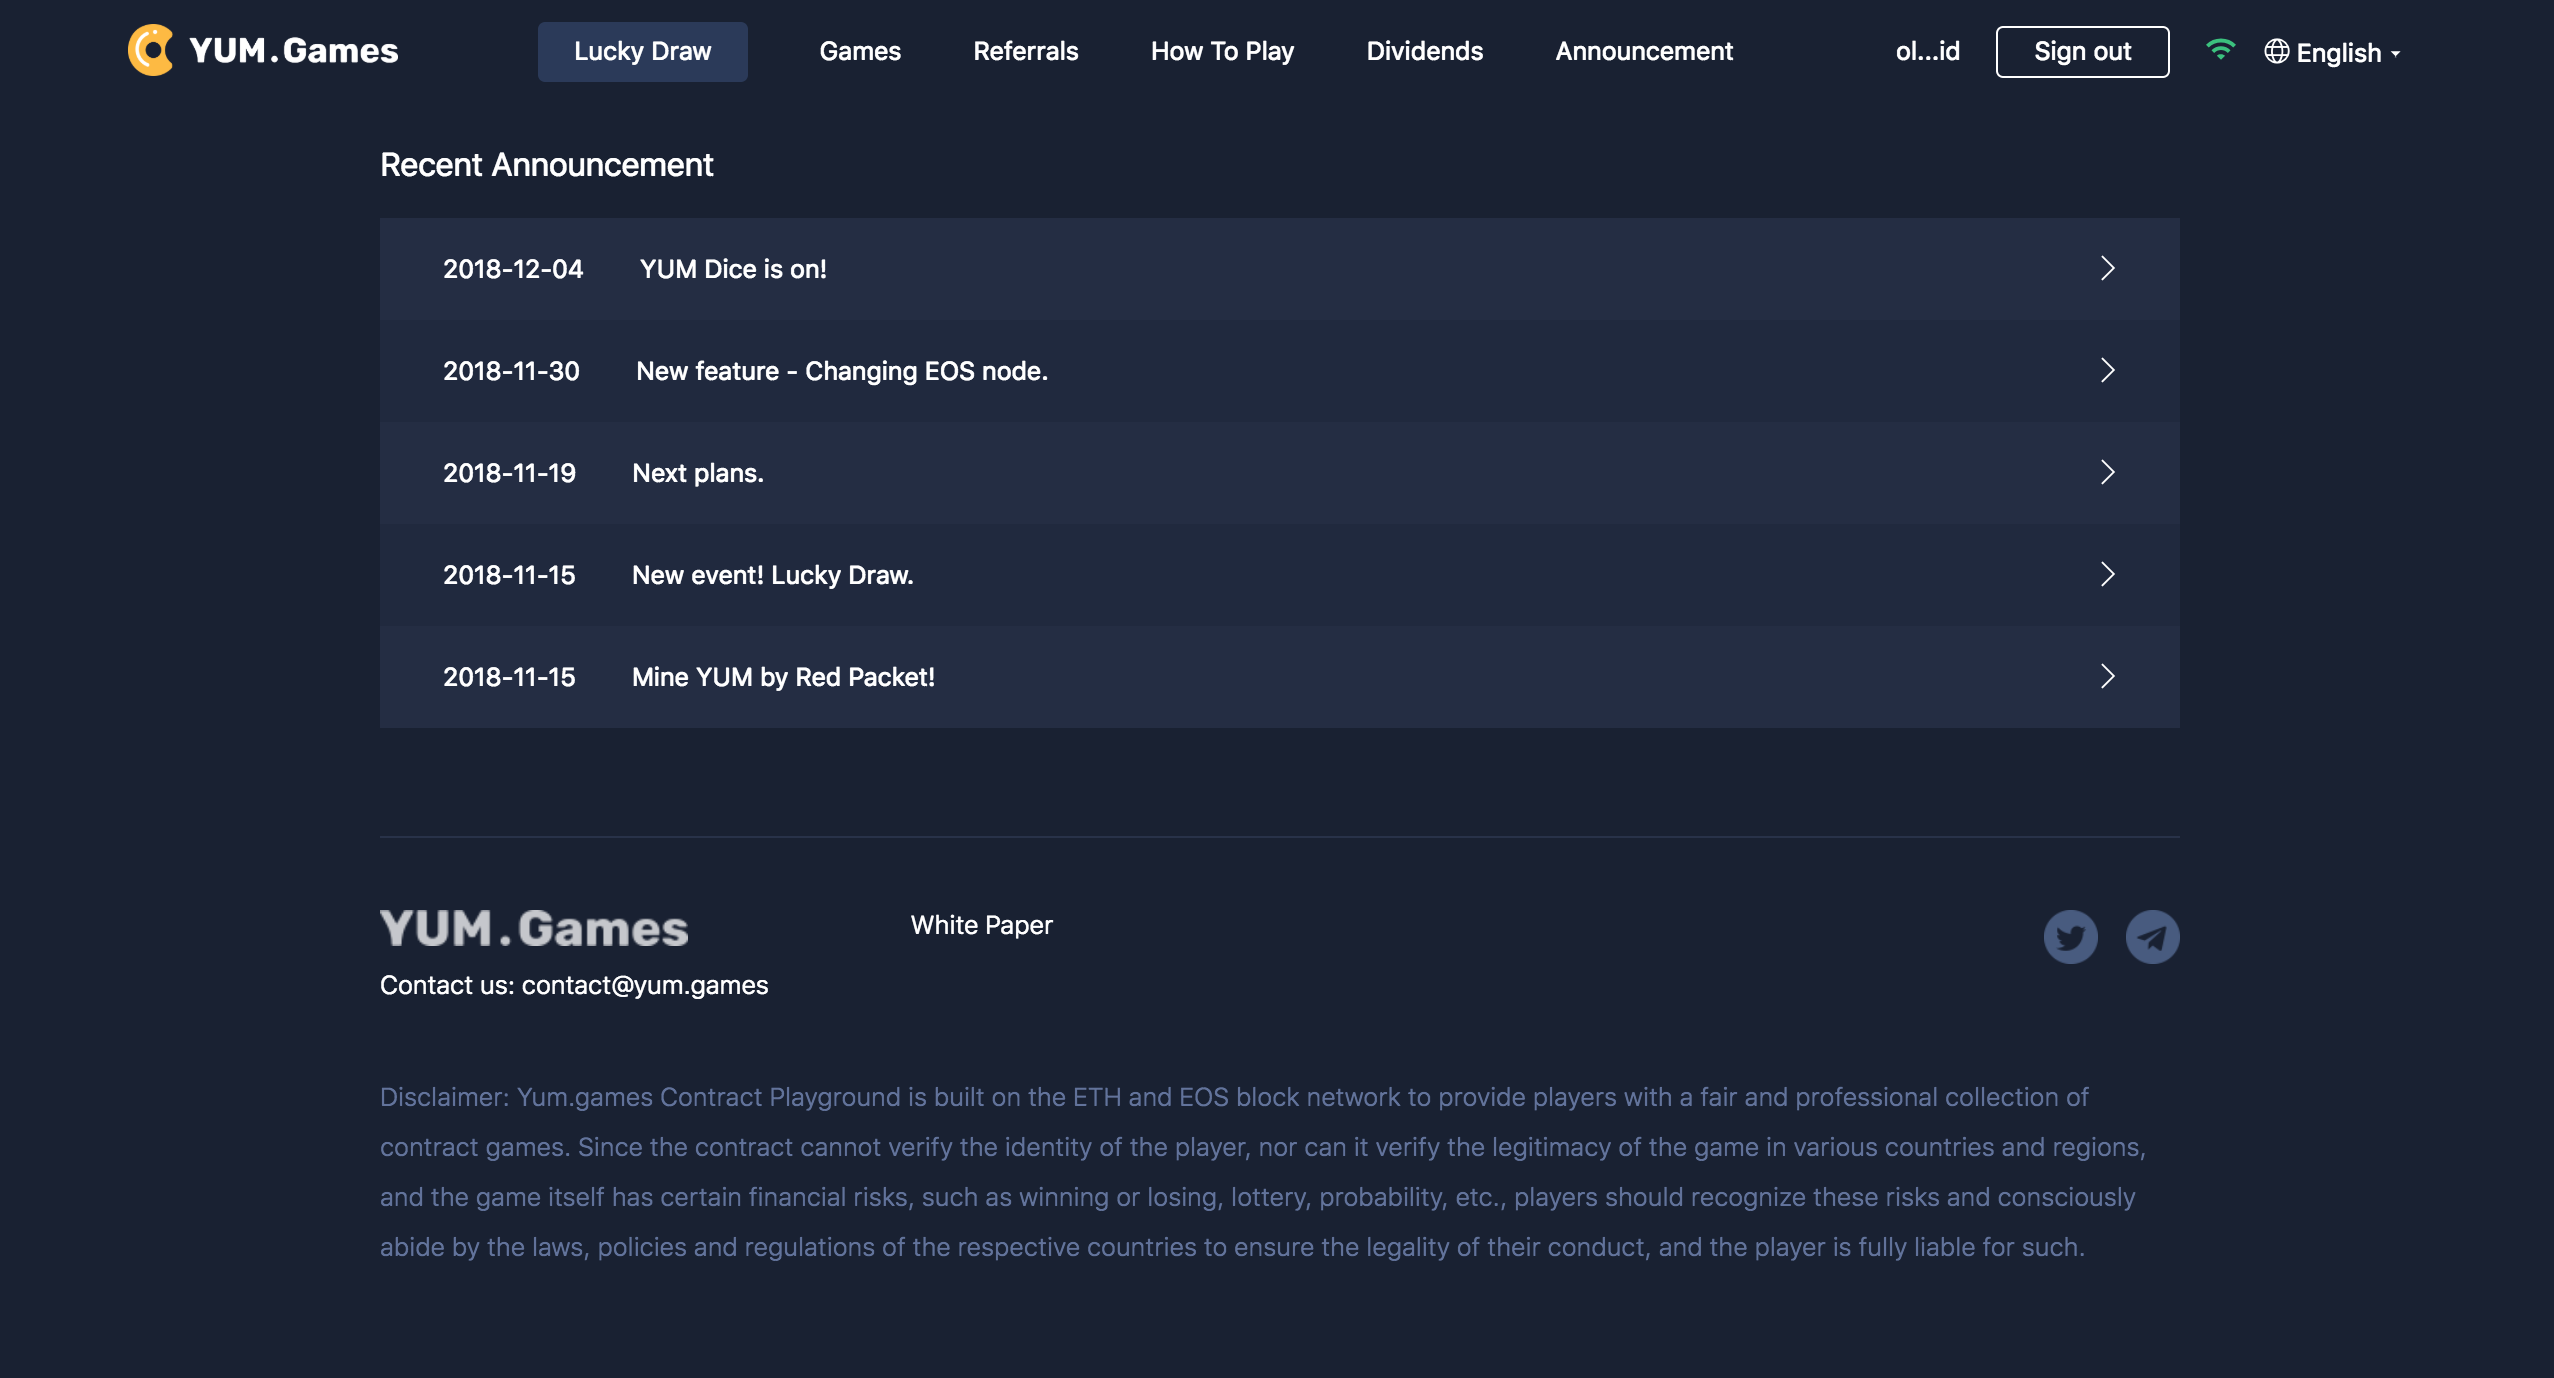
Task: Go to Referrals page
Action: tap(1025, 52)
